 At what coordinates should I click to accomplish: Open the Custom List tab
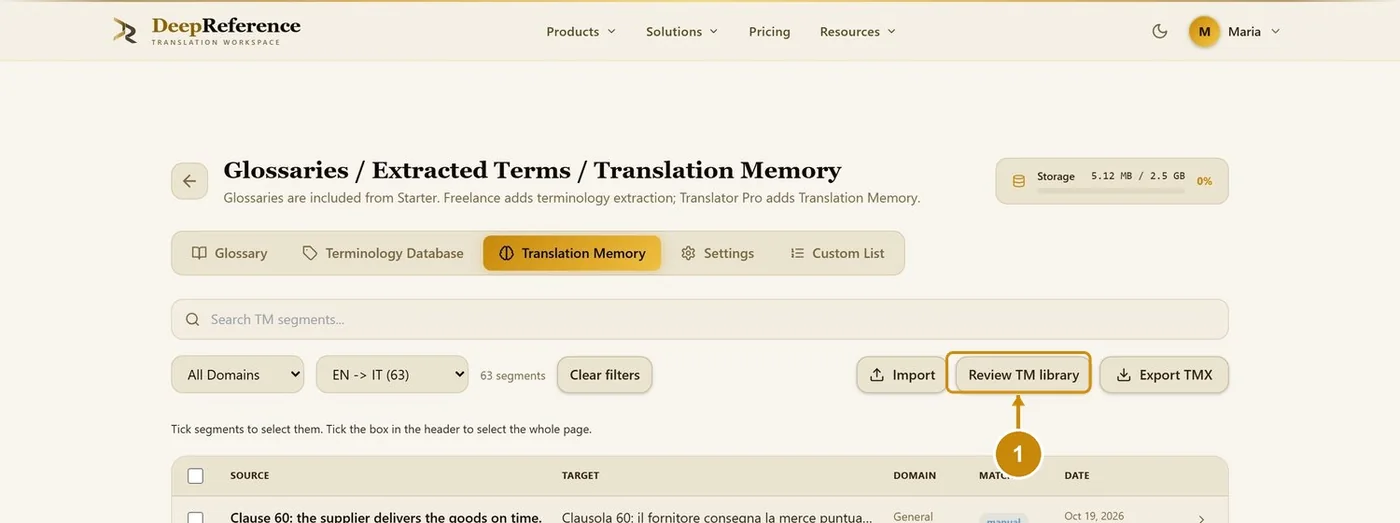[837, 253]
